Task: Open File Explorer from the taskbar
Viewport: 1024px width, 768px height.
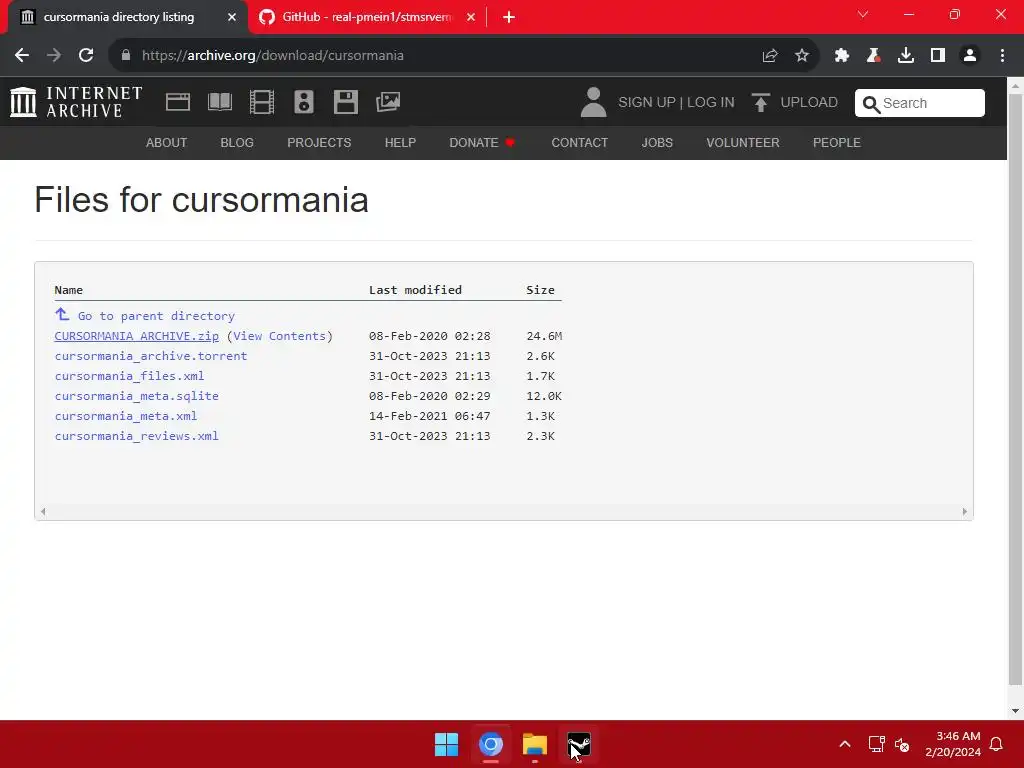Action: click(x=535, y=744)
